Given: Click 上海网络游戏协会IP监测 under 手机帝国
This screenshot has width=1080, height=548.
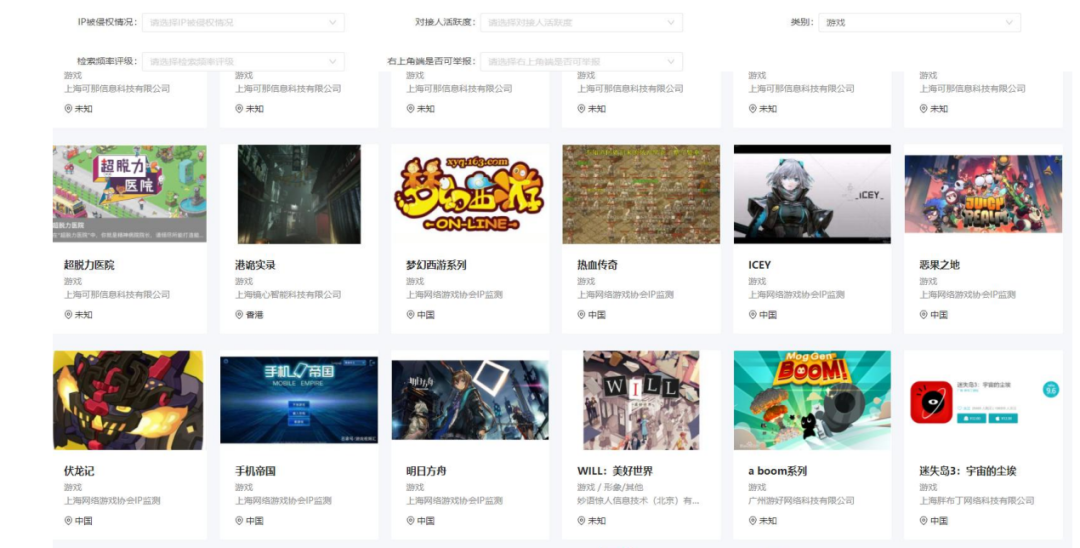Looking at the screenshot, I should click(283, 500).
